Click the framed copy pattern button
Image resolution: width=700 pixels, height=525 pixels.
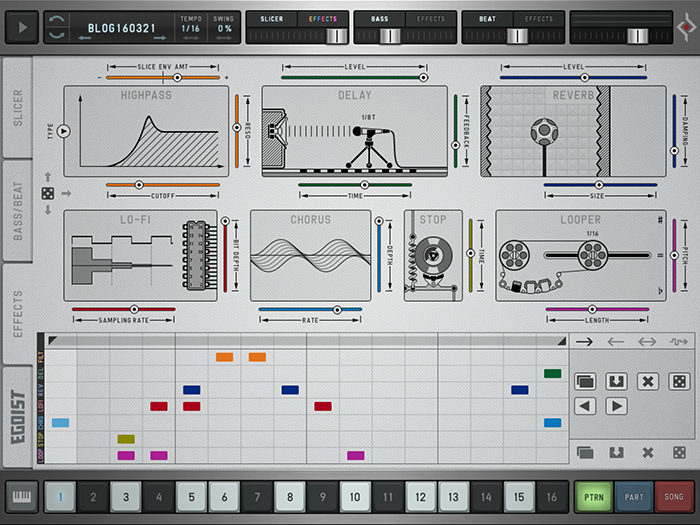coord(585,382)
